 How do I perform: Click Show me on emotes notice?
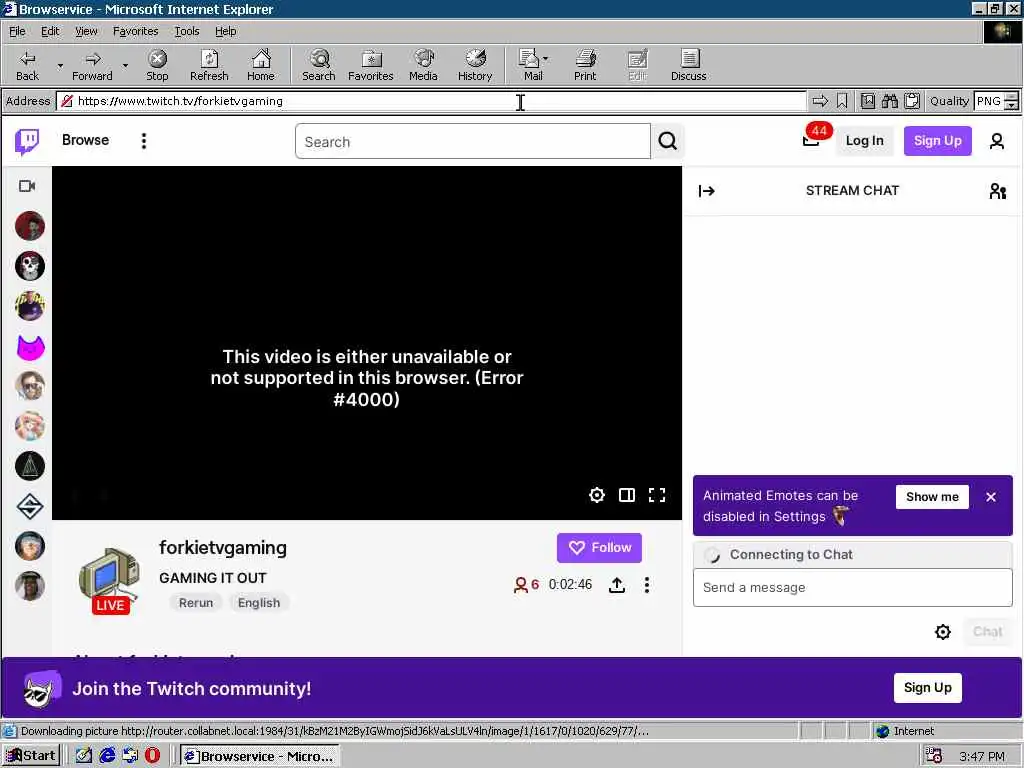point(932,496)
